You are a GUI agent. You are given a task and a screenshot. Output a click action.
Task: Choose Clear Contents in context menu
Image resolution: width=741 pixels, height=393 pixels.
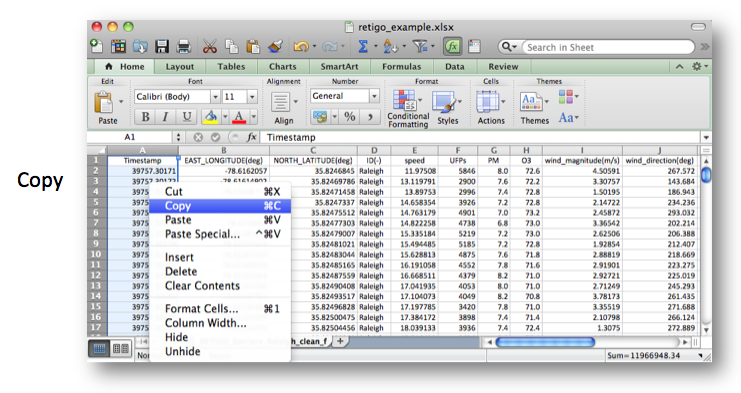[x=220, y=286]
